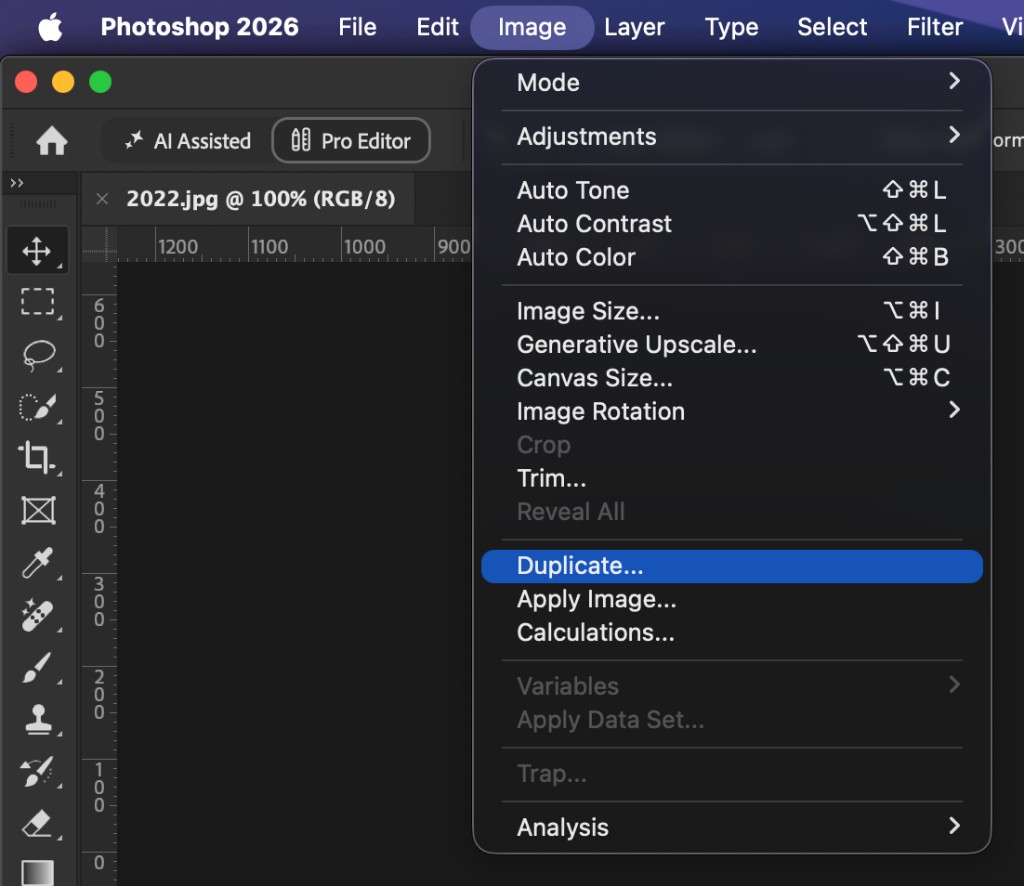
Task: Switch to Pro Editor mode
Action: coord(351,140)
